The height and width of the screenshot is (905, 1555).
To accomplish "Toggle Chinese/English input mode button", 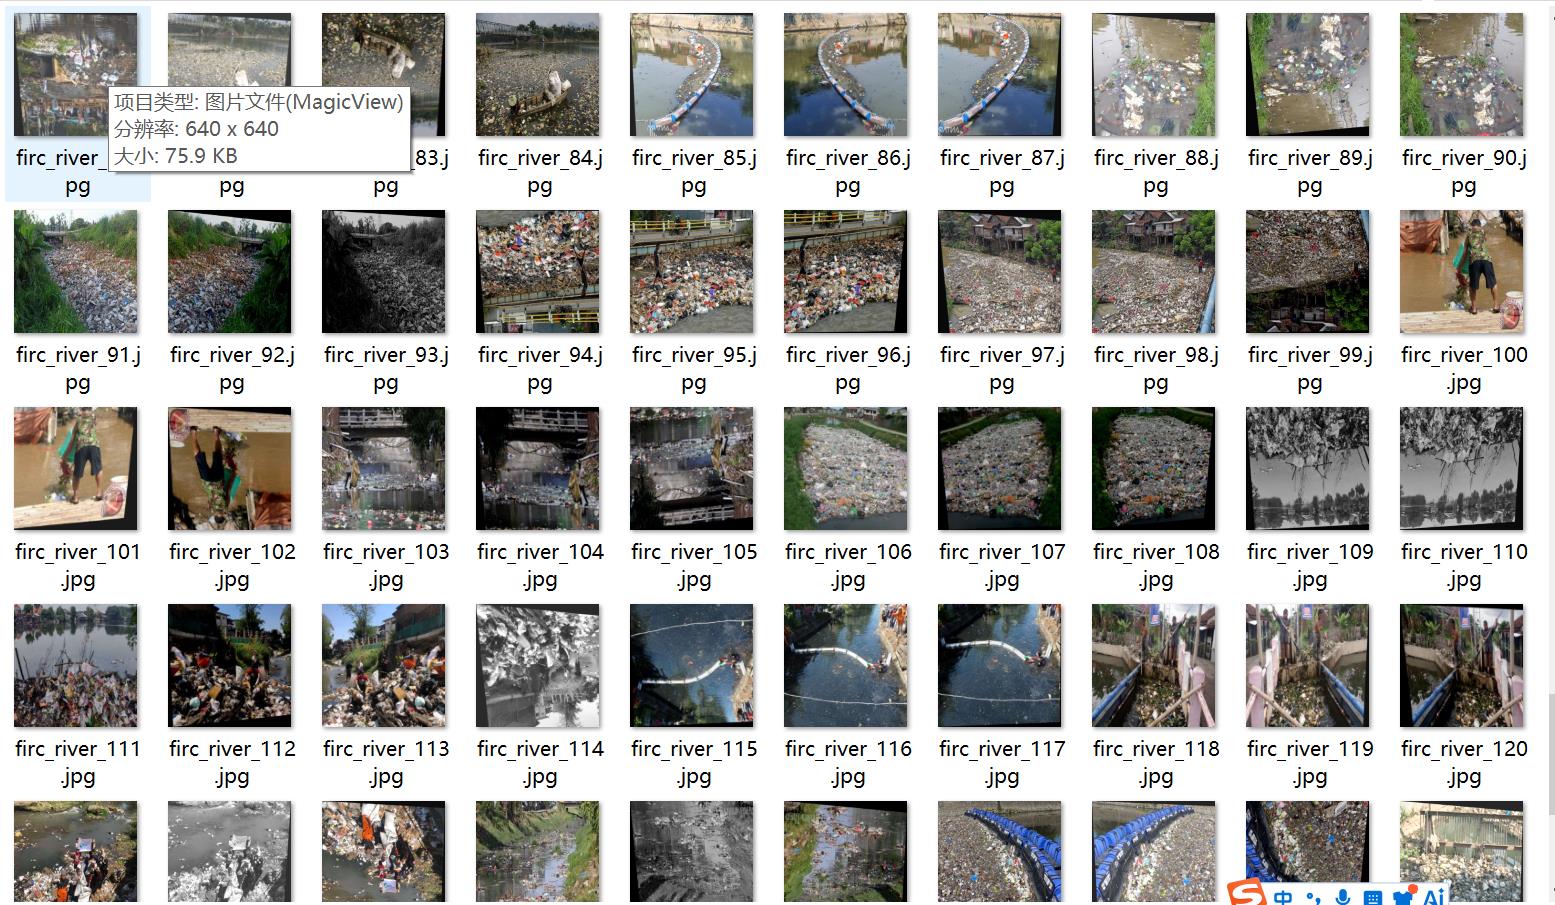I will point(1282,897).
